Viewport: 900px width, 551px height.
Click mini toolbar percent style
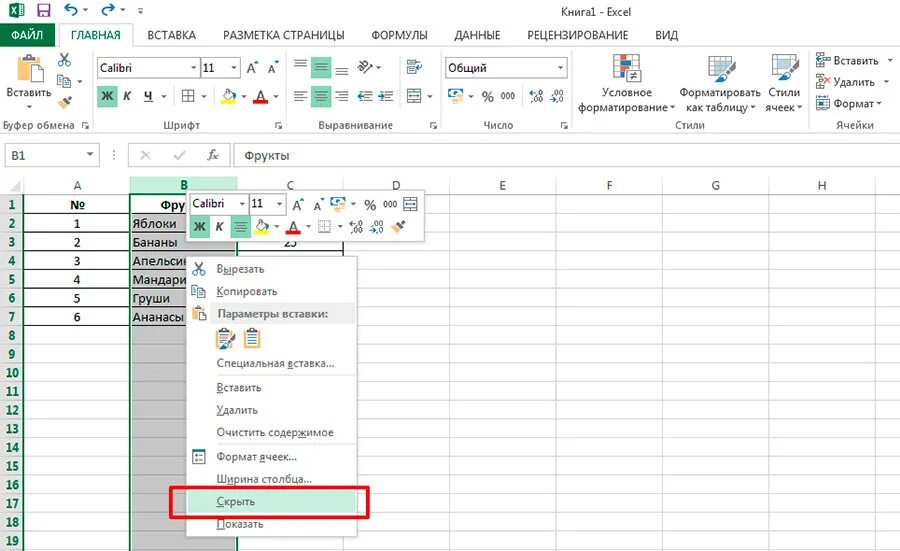(x=370, y=204)
